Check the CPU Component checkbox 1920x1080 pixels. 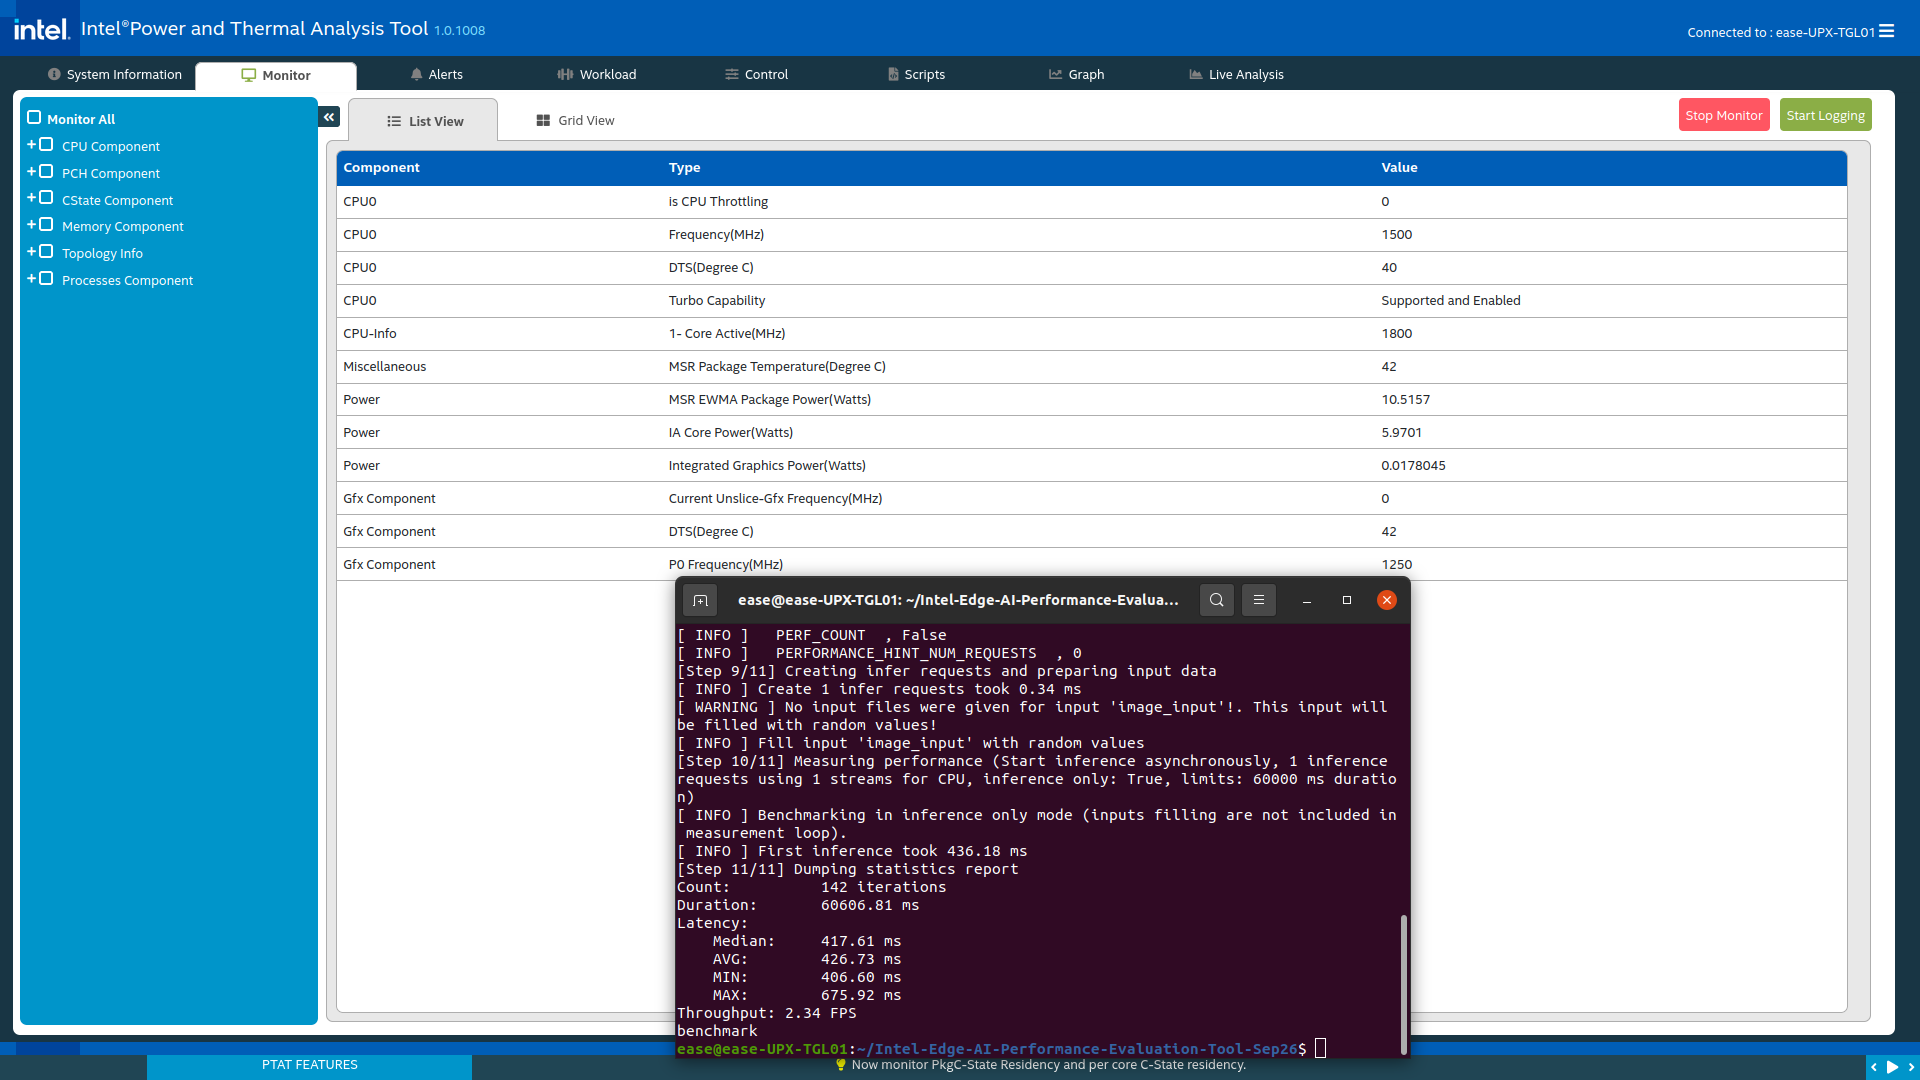[46, 145]
